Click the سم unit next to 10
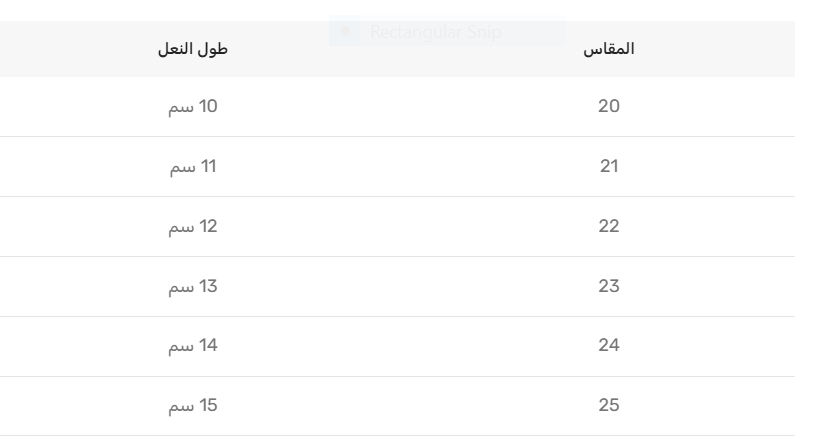 click(180, 106)
